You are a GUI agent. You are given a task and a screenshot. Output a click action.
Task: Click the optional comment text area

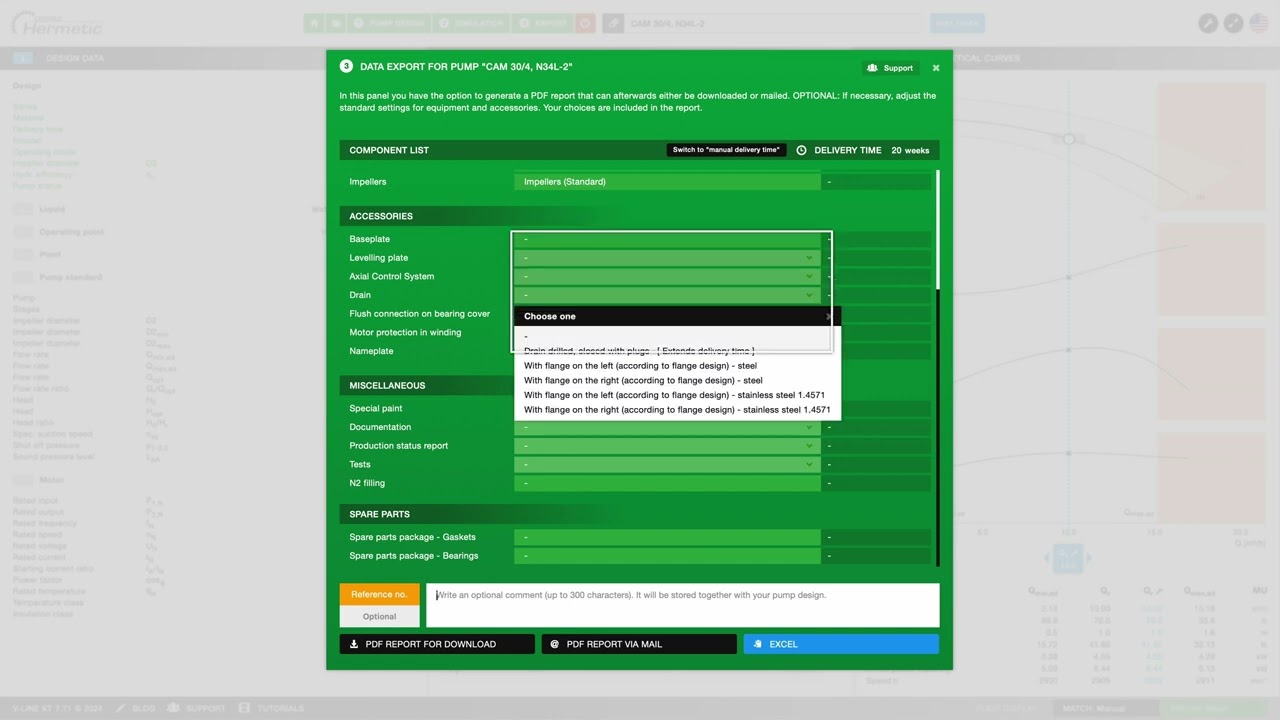(683, 605)
